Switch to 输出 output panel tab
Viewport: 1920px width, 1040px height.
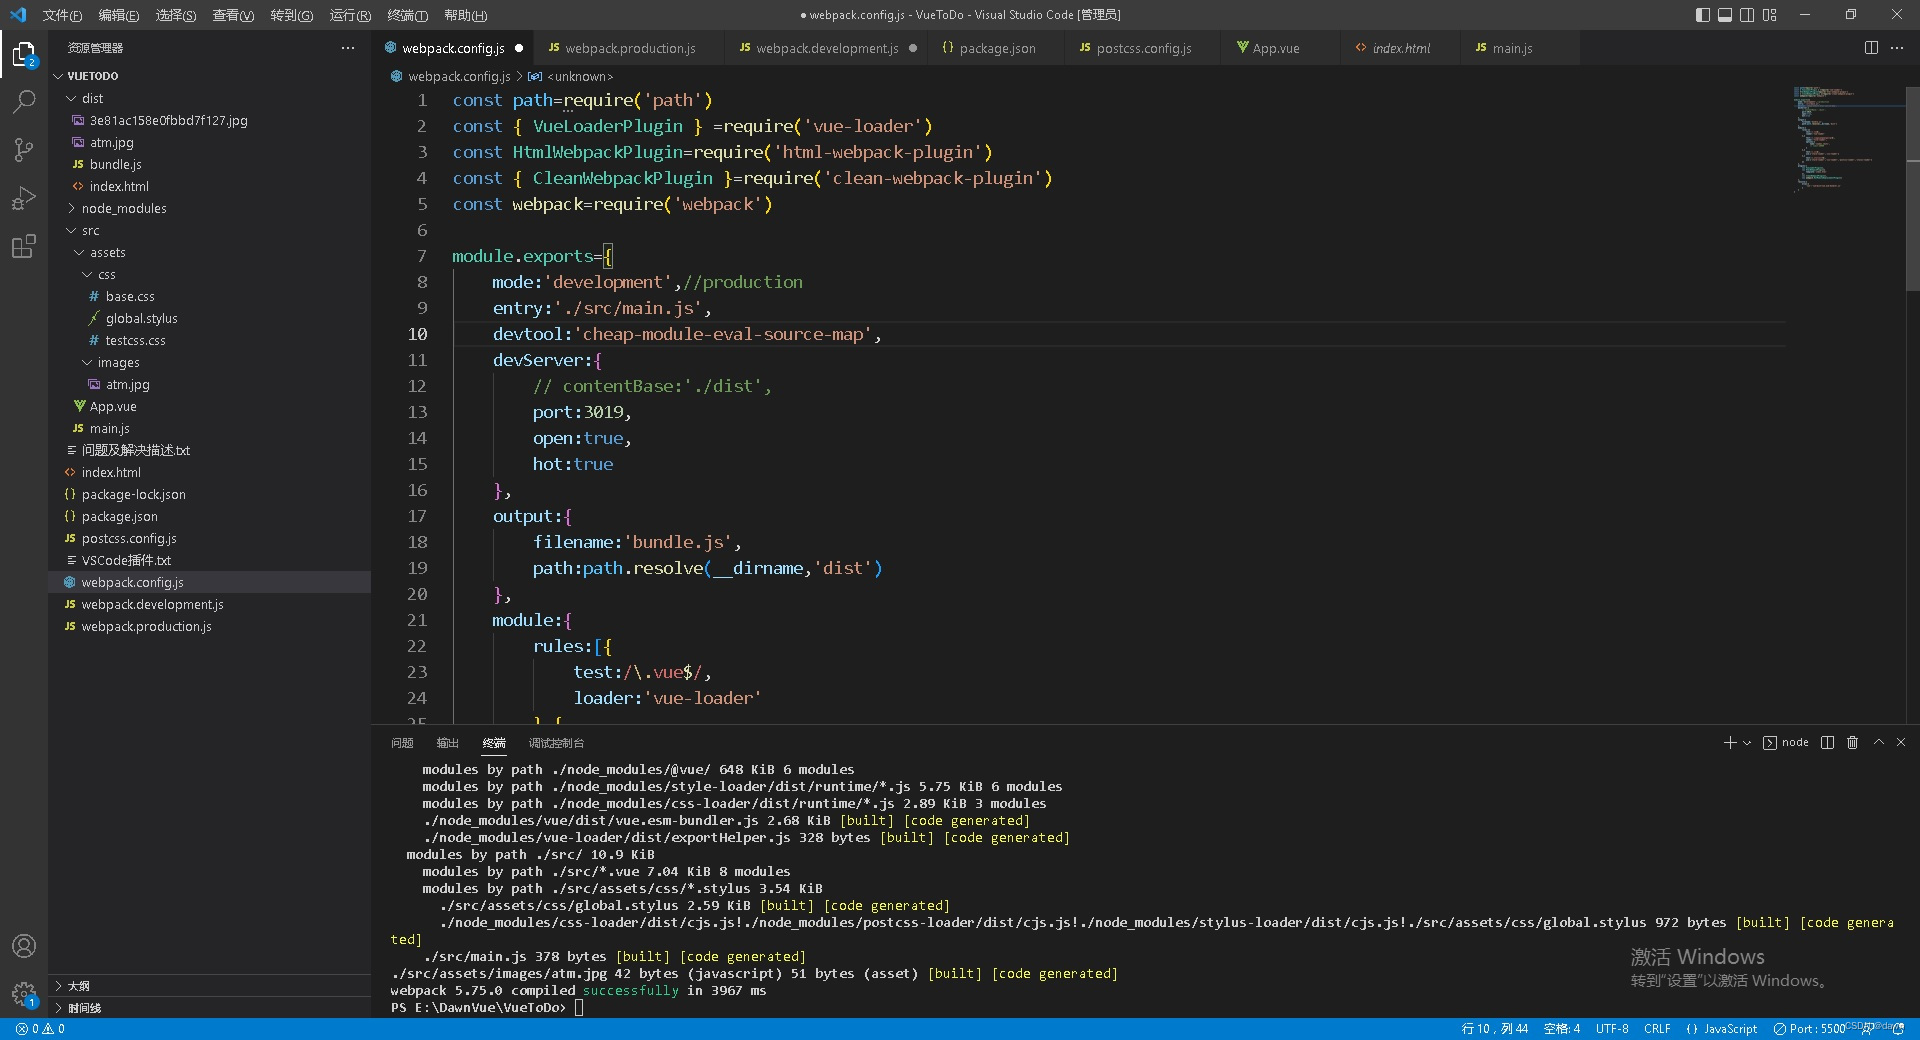click(447, 743)
